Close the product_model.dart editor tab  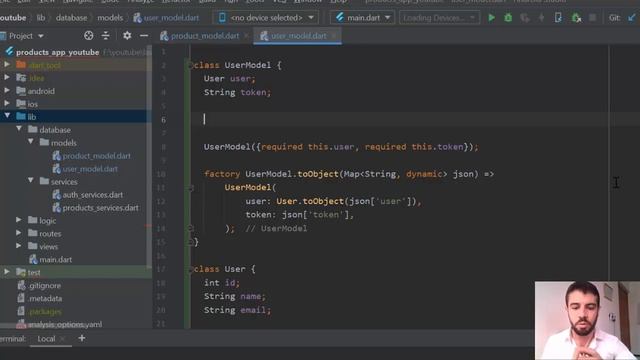(x=246, y=36)
